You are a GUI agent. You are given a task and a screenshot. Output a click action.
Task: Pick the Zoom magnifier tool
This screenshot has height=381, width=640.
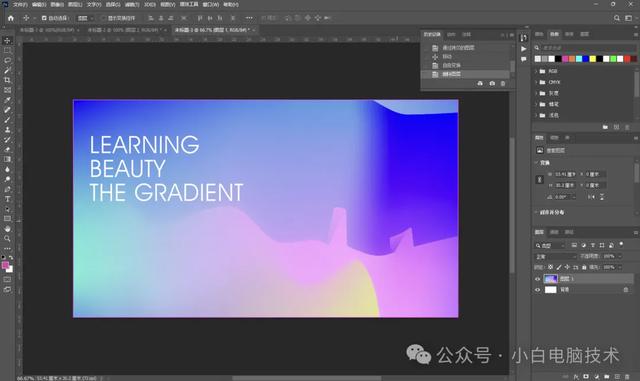[7, 238]
